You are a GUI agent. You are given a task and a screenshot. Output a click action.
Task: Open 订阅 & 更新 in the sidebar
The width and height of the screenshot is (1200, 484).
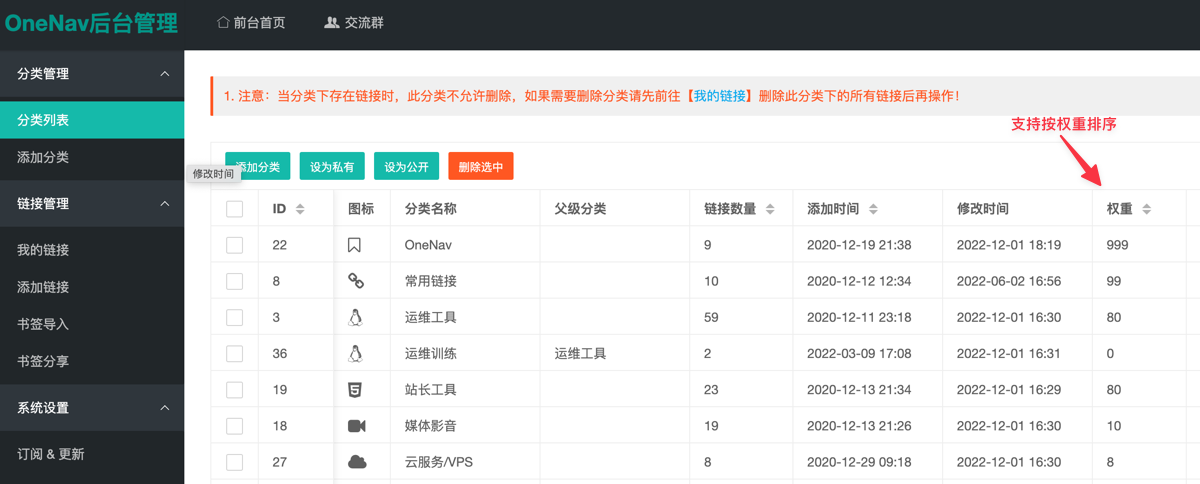tap(92, 454)
